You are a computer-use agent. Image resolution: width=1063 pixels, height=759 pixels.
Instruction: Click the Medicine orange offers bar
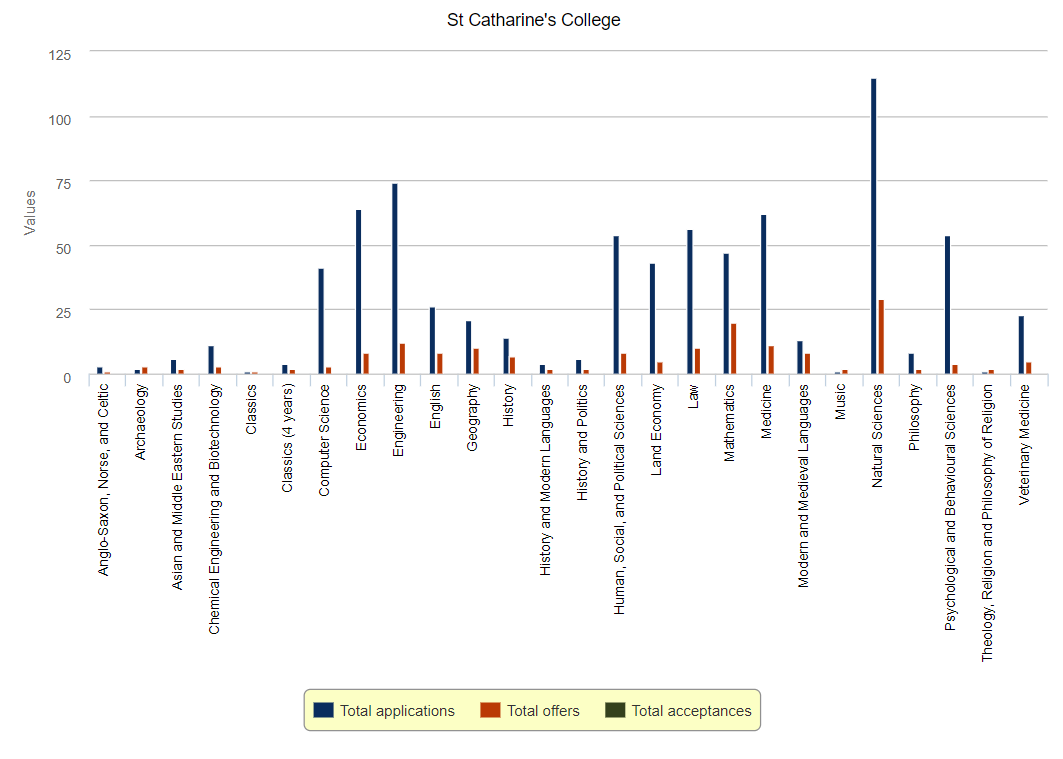tap(771, 360)
